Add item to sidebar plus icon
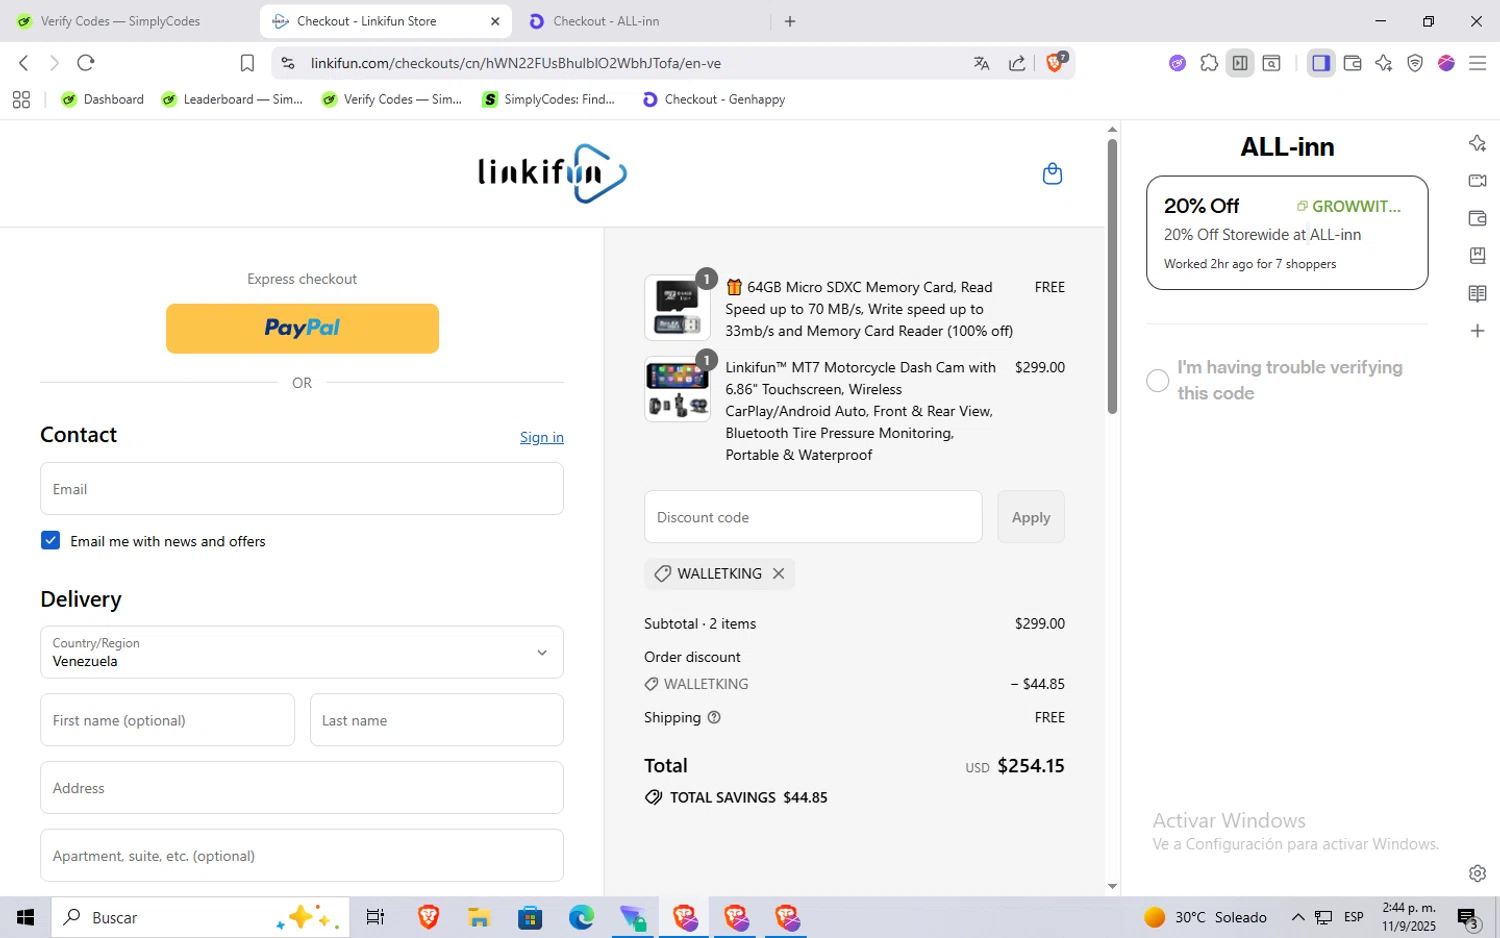This screenshot has width=1500, height=938. tap(1477, 331)
